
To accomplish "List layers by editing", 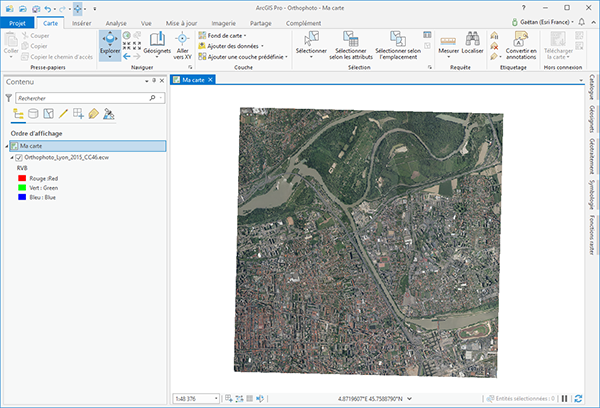I will (x=62, y=115).
